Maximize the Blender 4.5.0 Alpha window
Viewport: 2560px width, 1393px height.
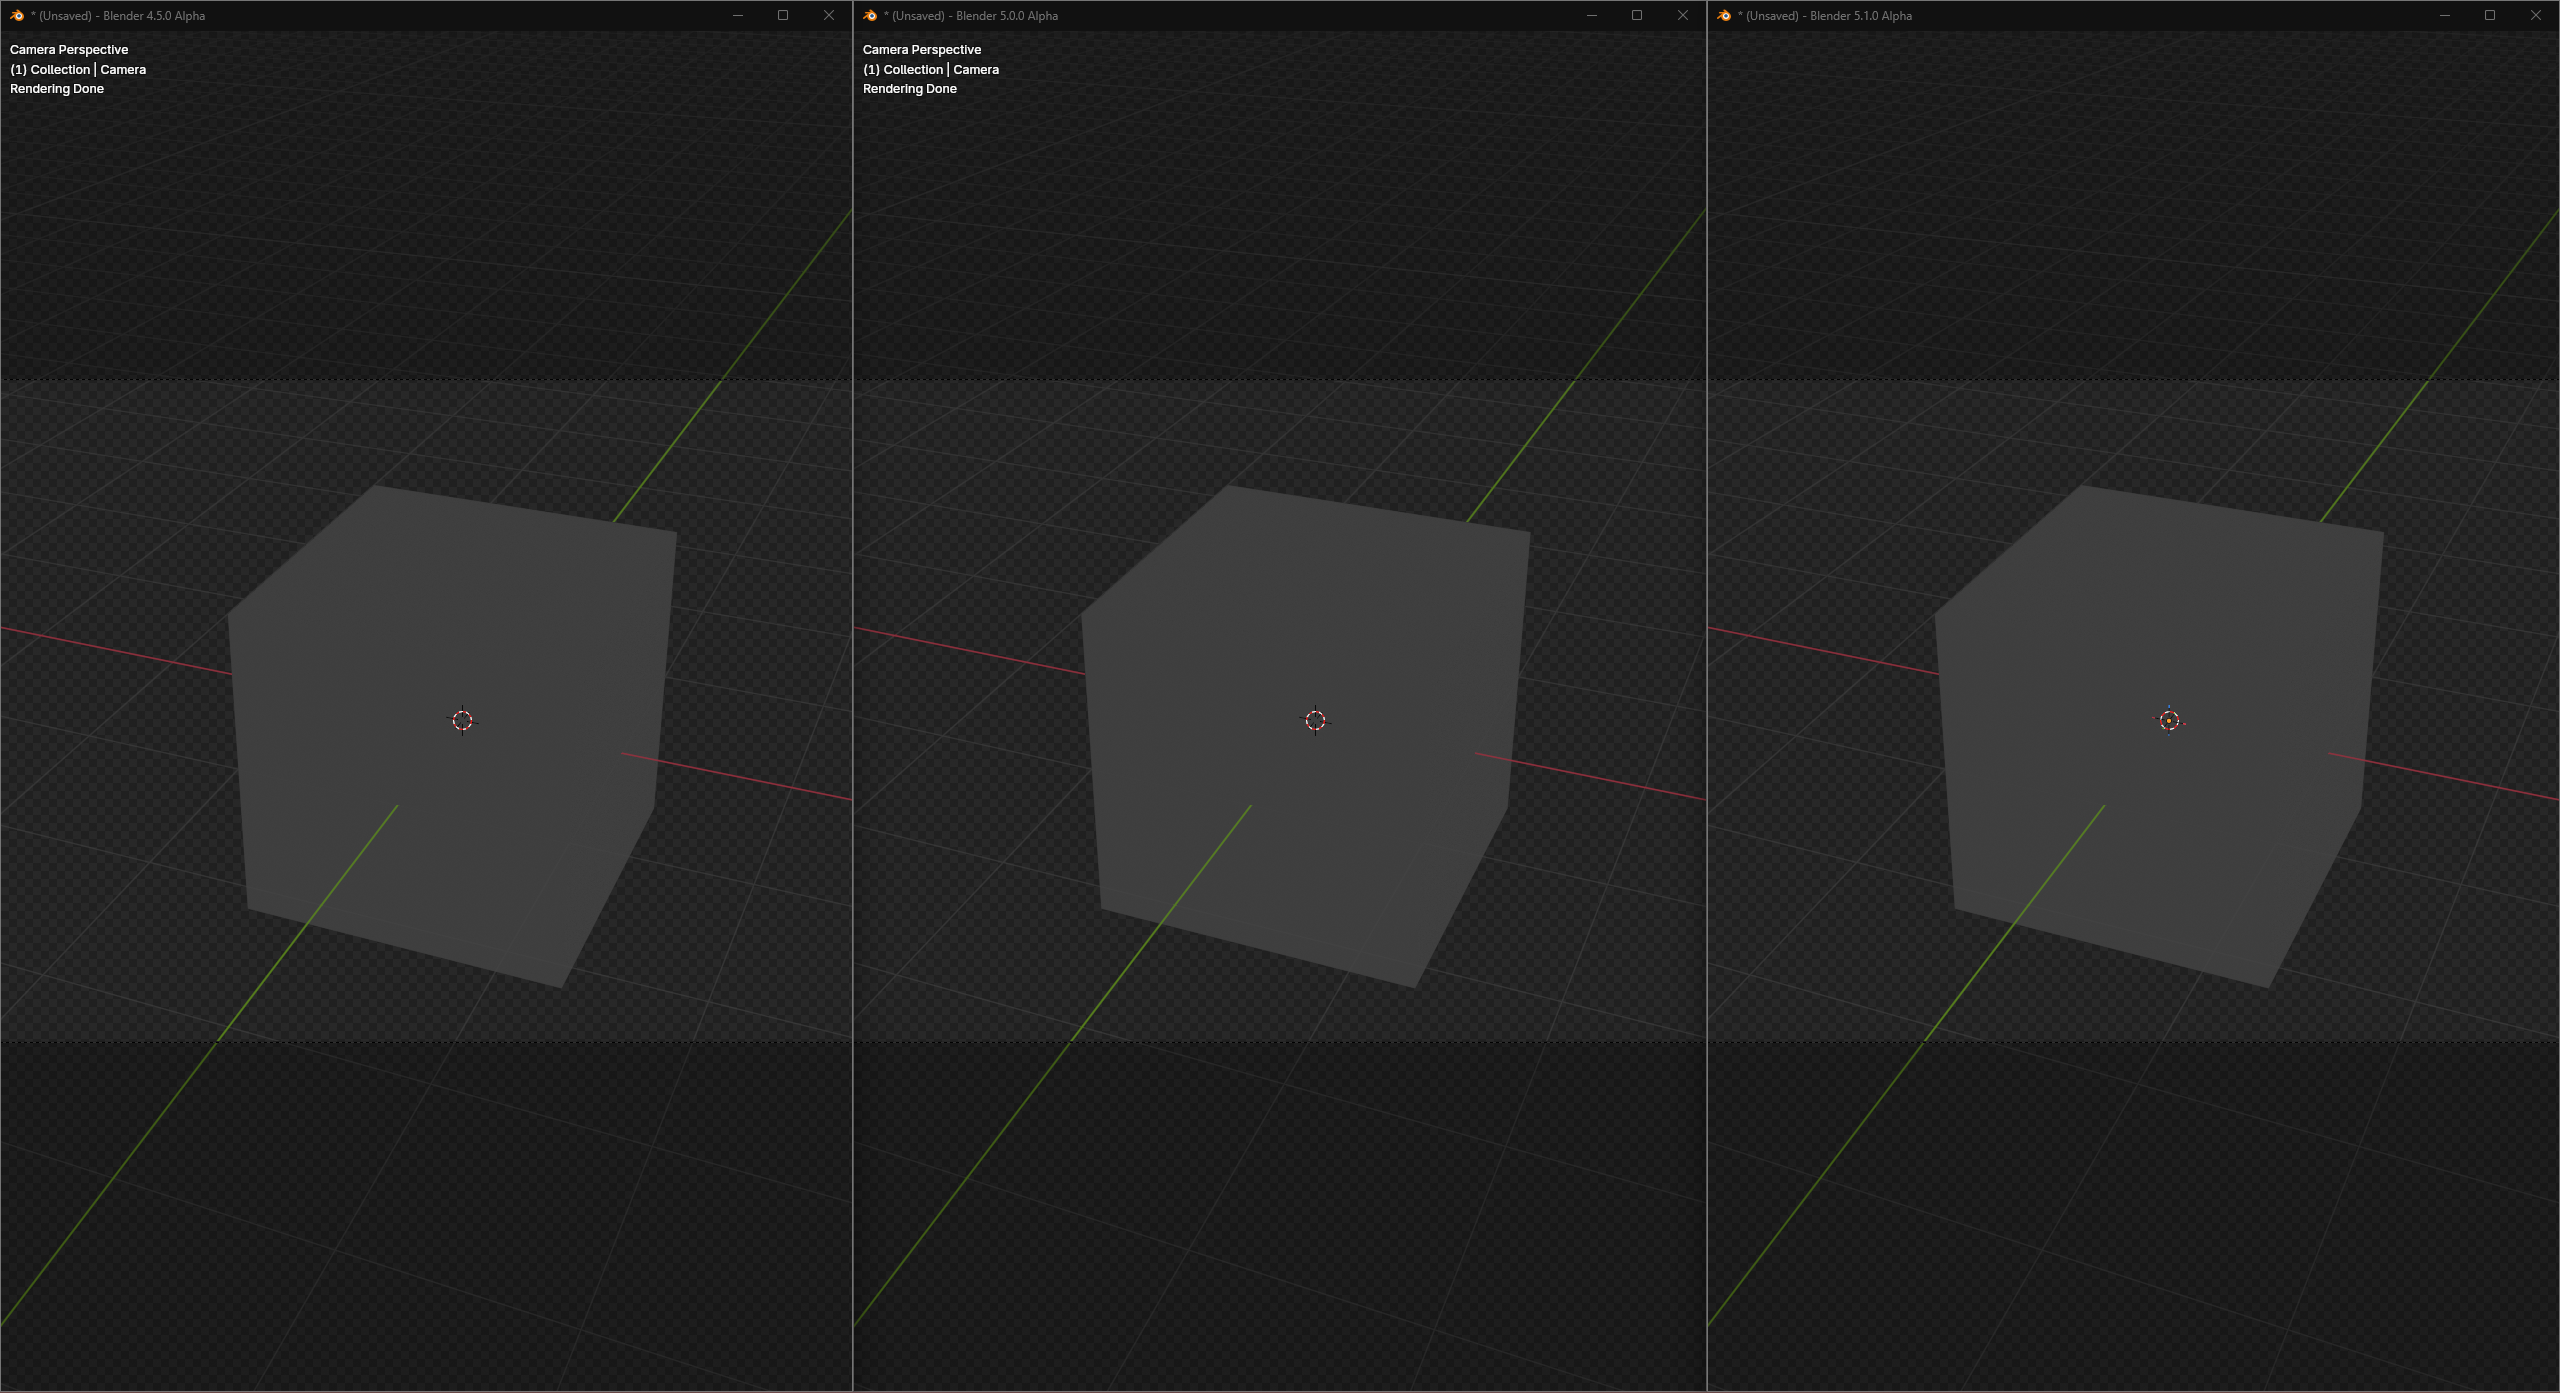click(783, 15)
